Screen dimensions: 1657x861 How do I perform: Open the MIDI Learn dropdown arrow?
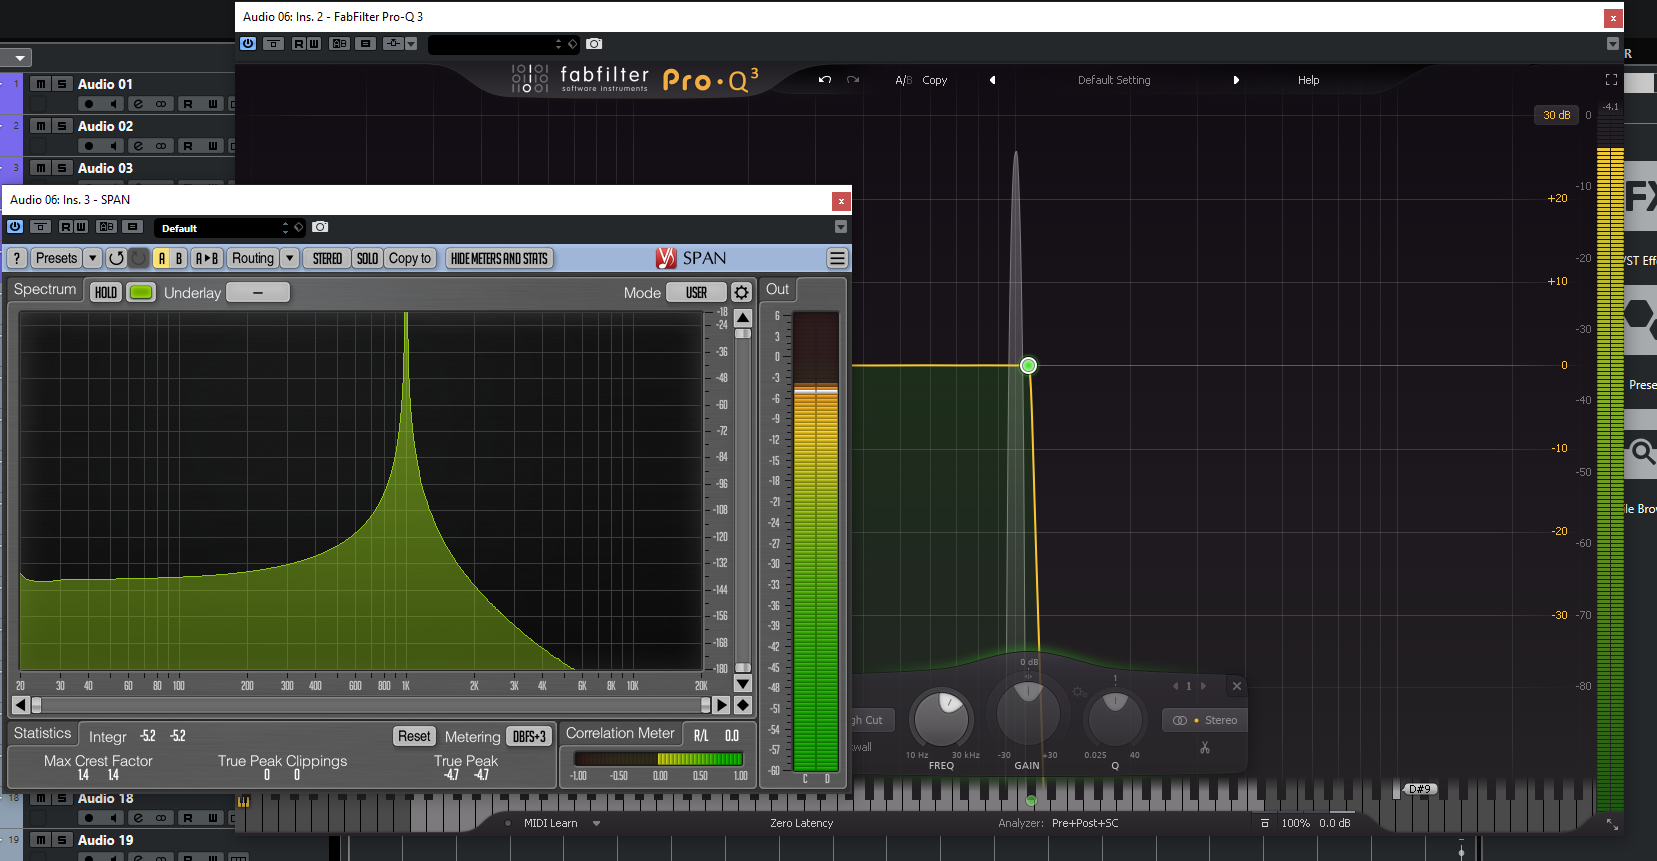(x=597, y=823)
